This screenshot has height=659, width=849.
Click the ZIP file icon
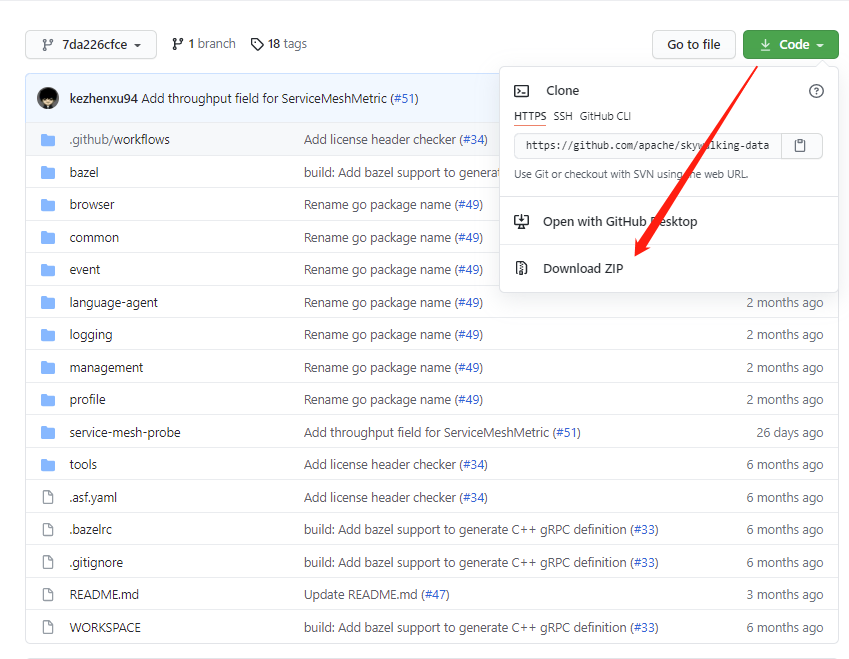[x=521, y=268]
